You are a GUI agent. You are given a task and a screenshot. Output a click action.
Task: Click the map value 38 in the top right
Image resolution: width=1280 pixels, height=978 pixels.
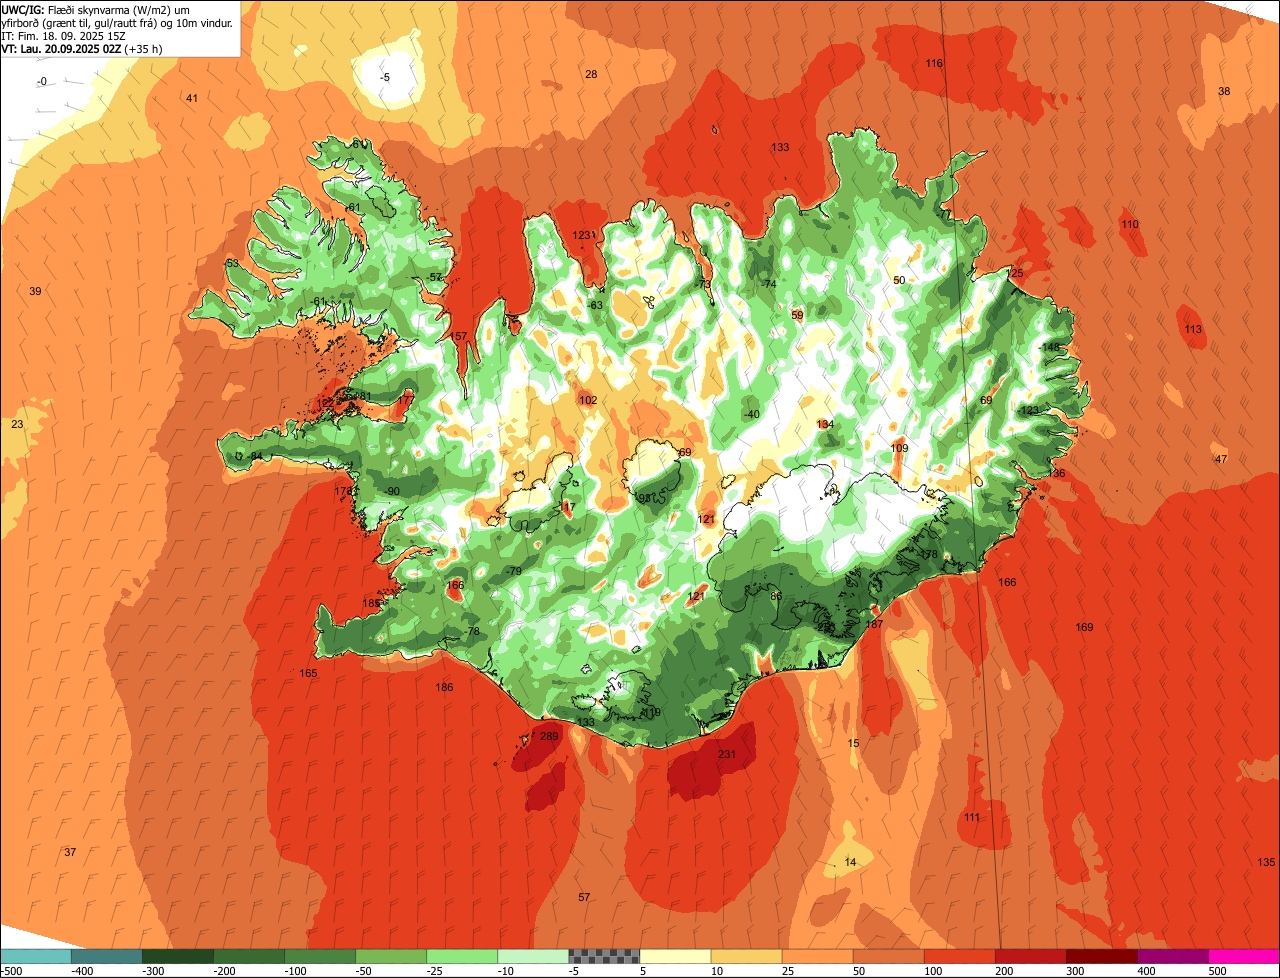click(x=1224, y=91)
